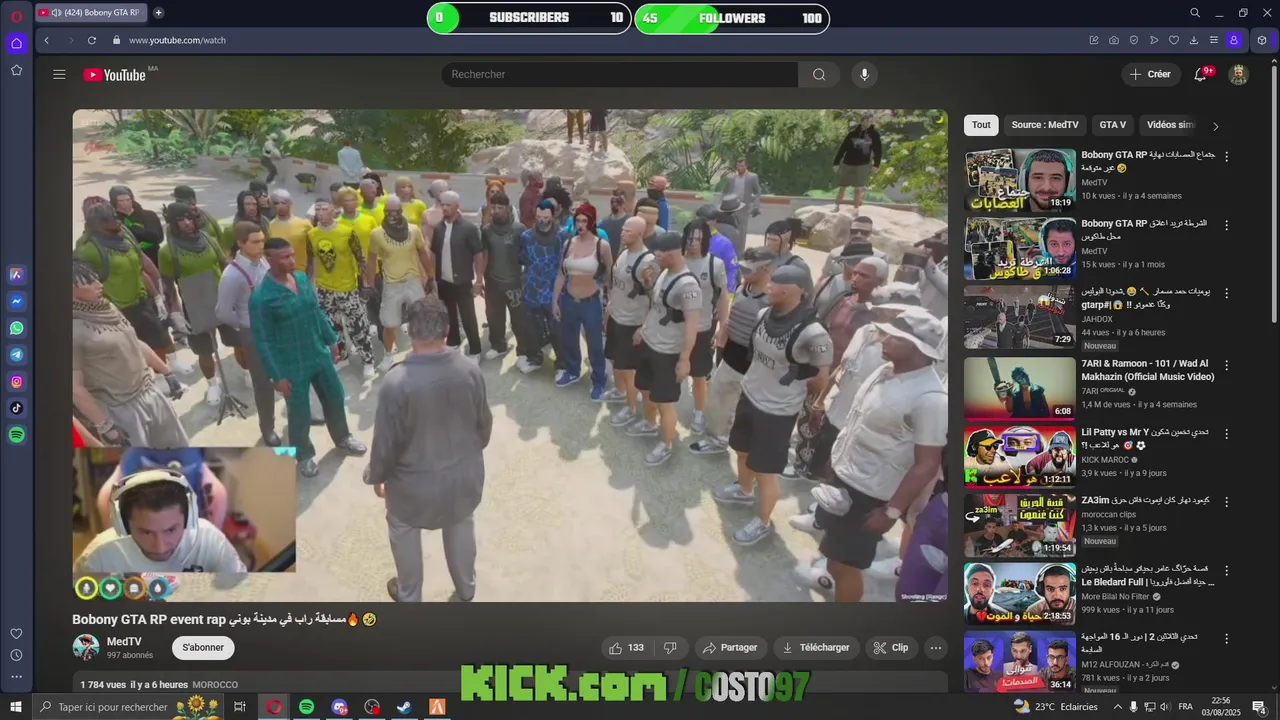Open Messenger in the Opera sidebar
The image size is (1280, 720).
[x=16, y=301]
